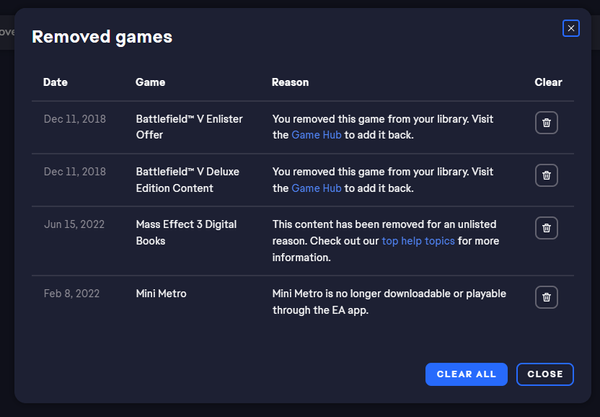Click the Reason column header
The height and width of the screenshot is (417, 600).
290,82
